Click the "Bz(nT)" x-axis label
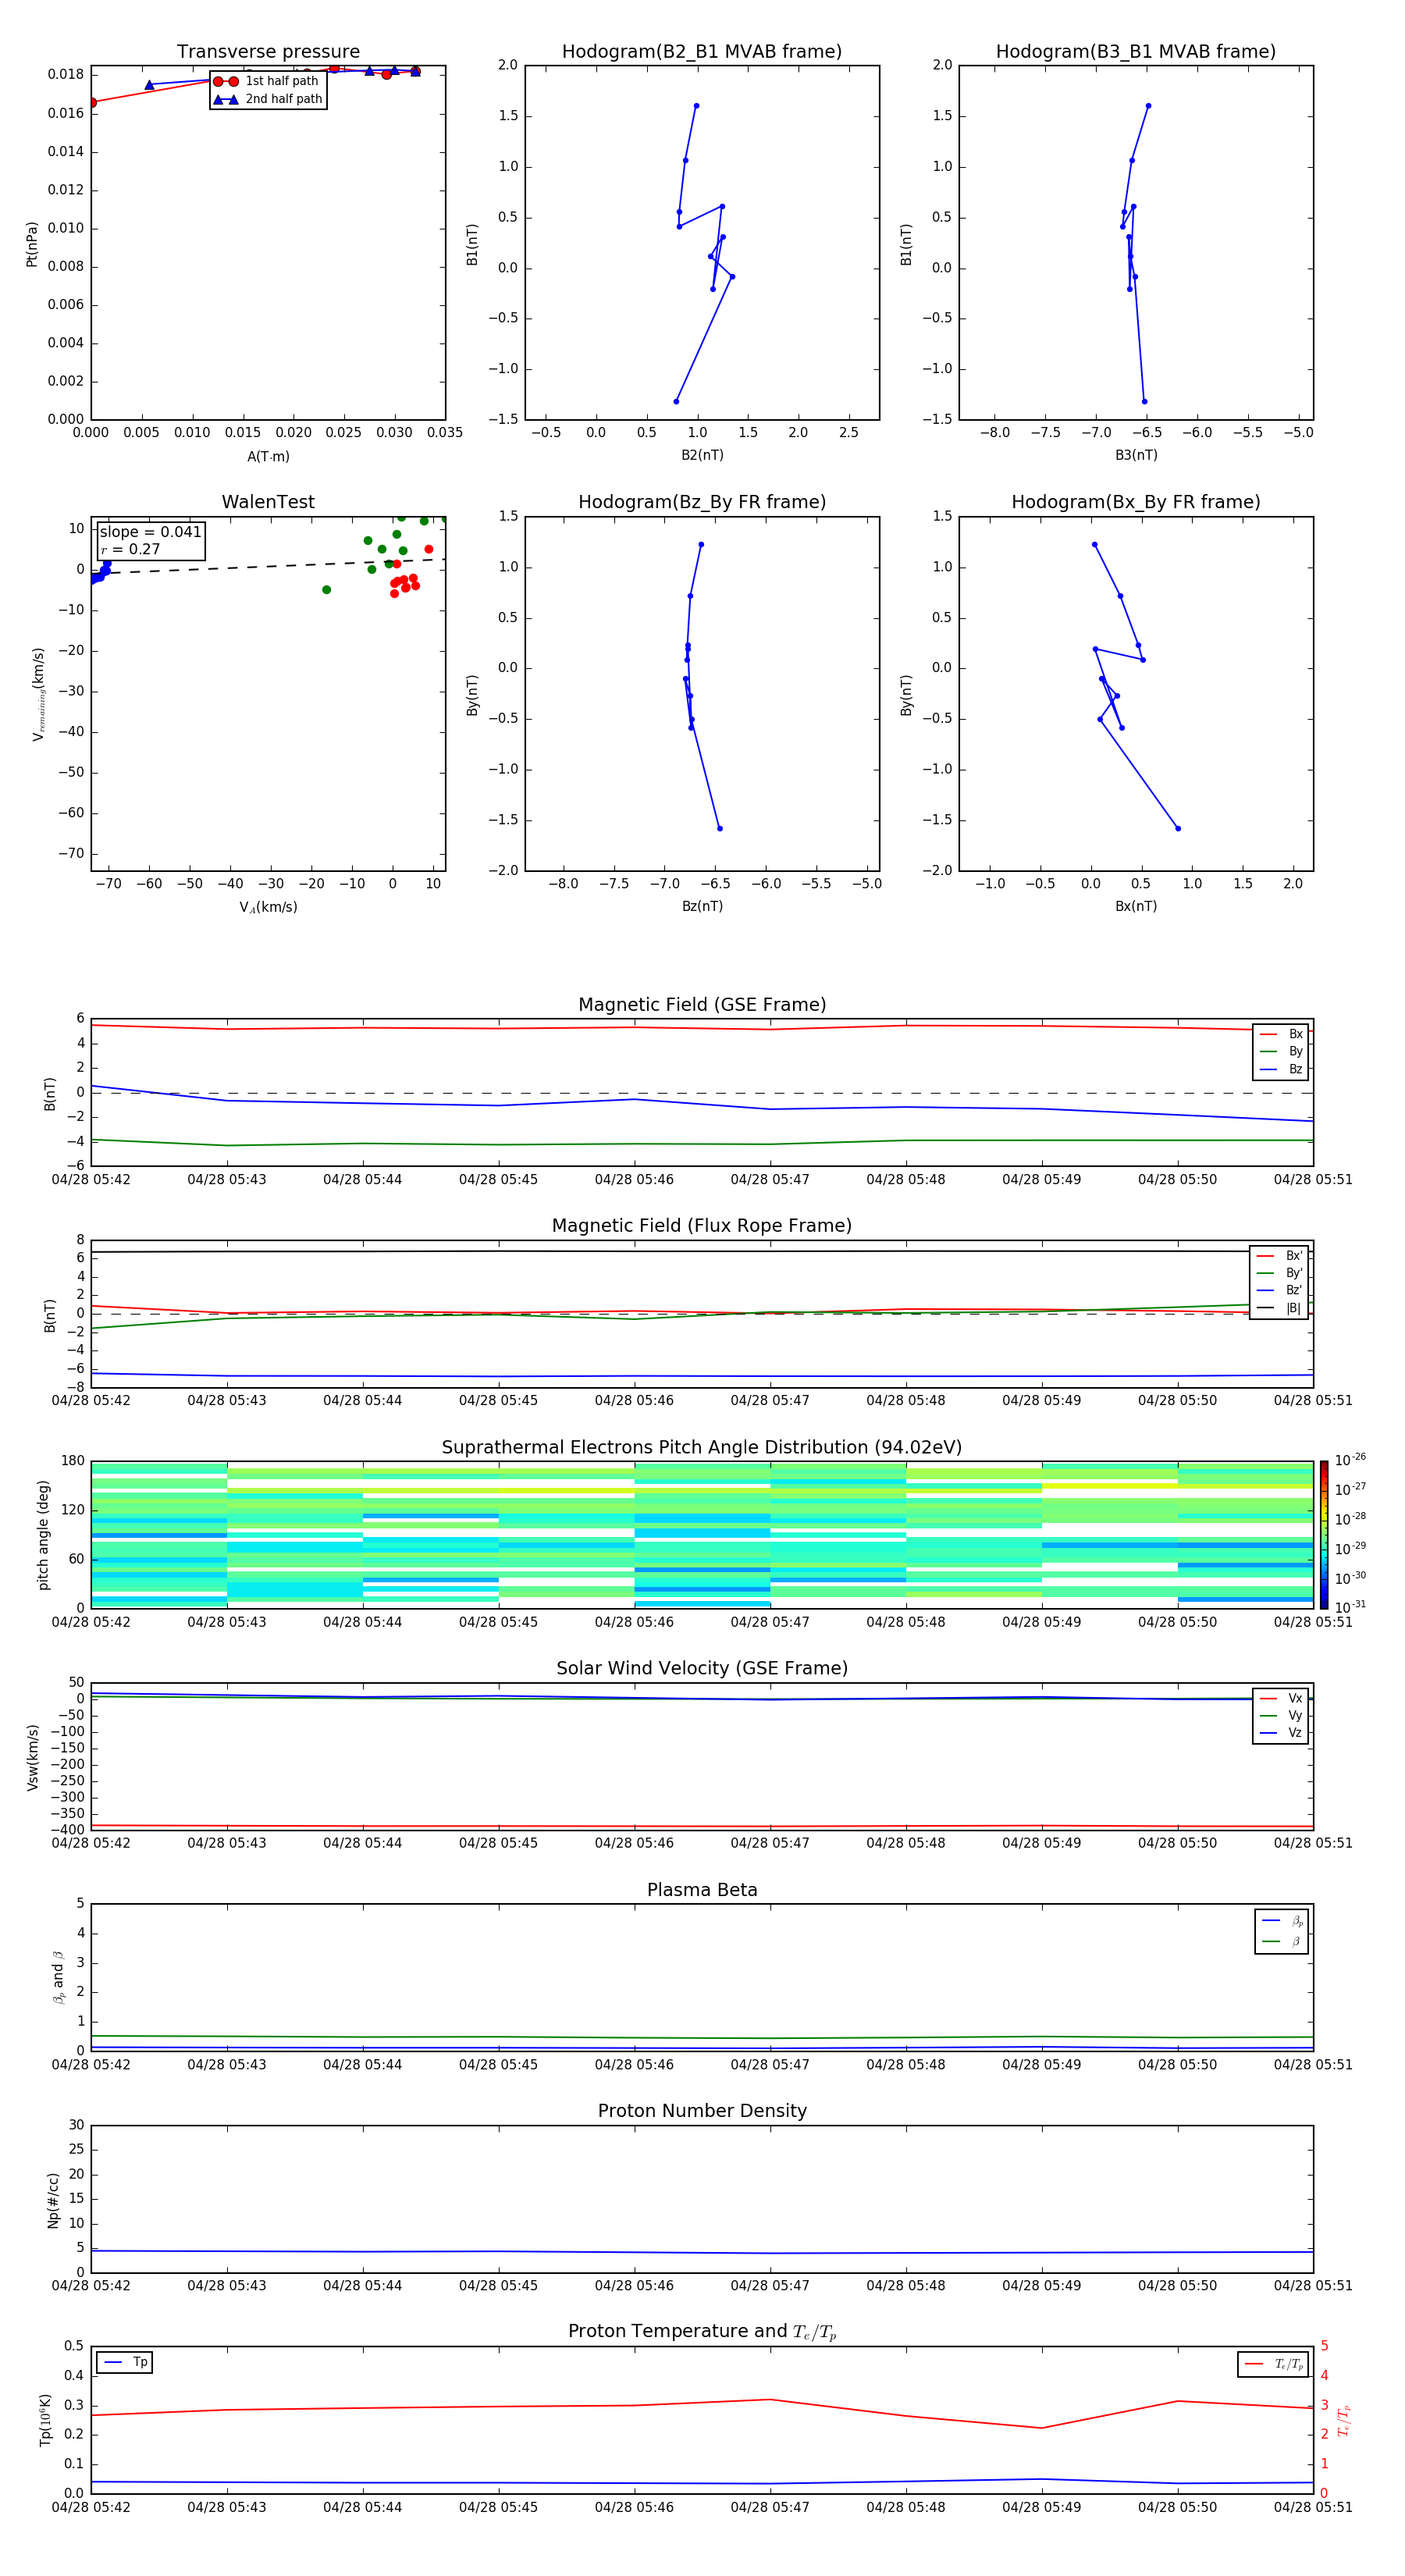 (x=702, y=907)
